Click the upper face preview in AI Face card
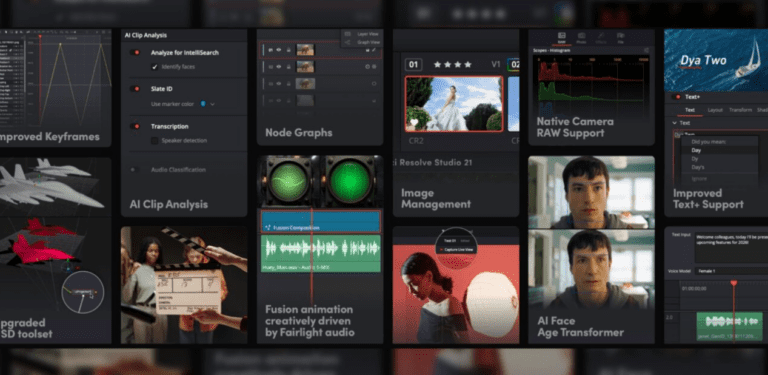Screen dimensions: 768x375 click(591, 192)
